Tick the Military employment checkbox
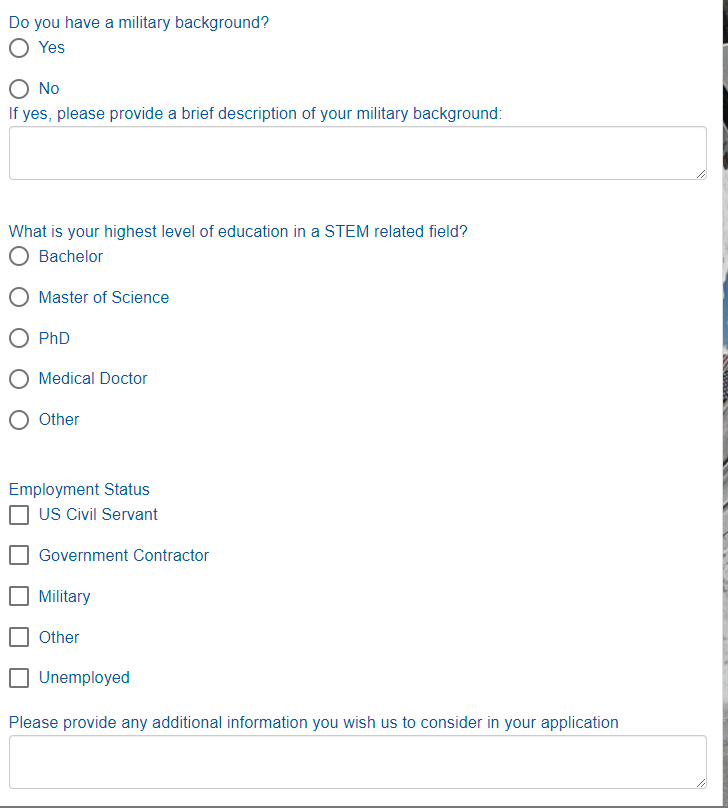Screen dimensions: 728x808 (19, 597)
